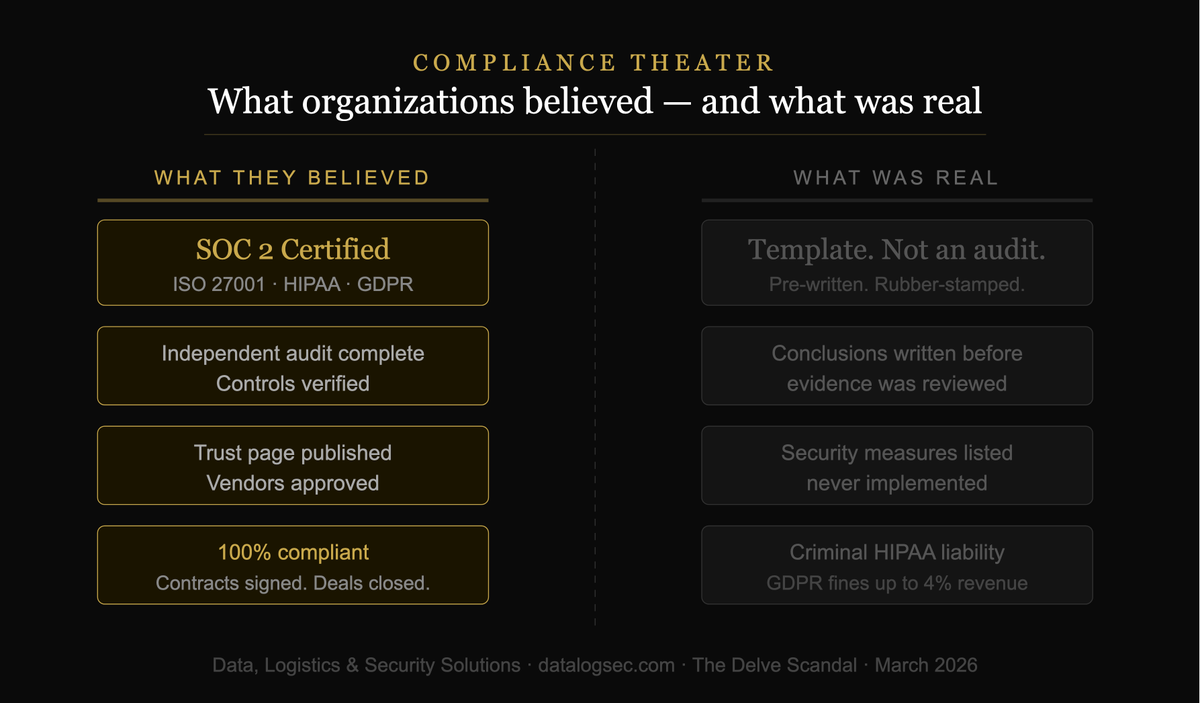
Task: Click 'The Delve Scandal' footer text
Action: [775, 665]
